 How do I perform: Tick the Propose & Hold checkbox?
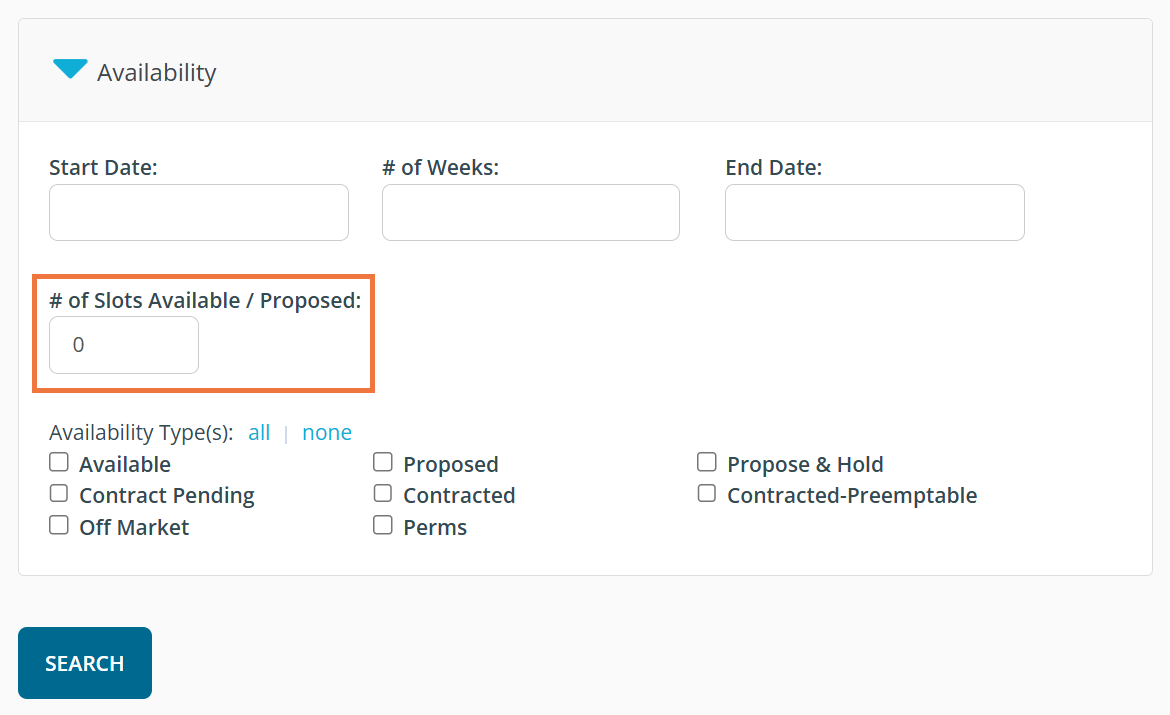click(707, 462)
